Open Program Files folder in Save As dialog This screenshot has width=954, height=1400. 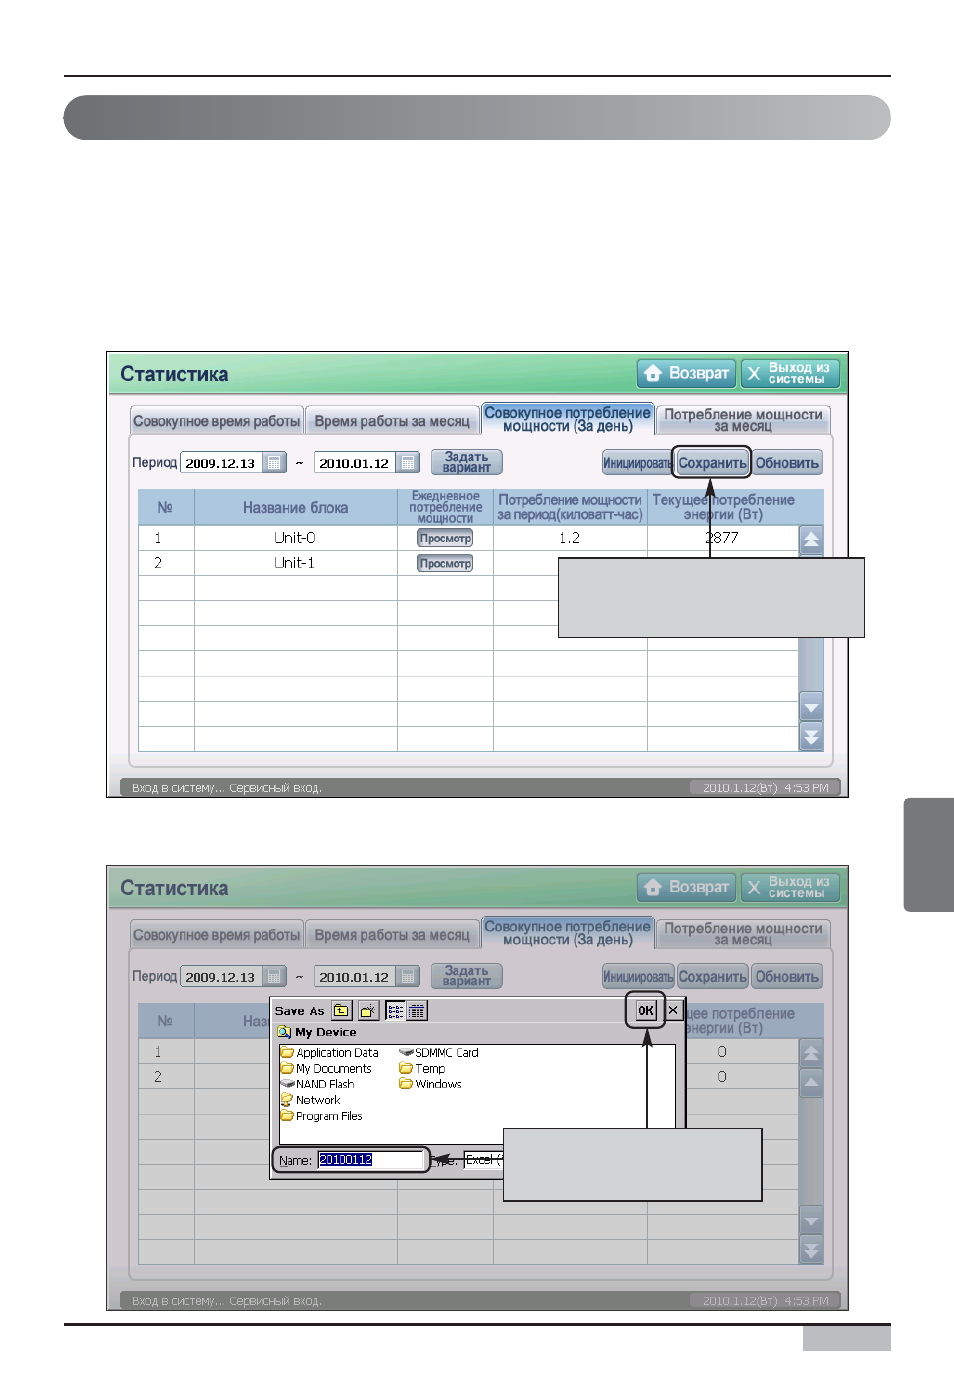pyautogui.click(x=321, y=1116)
